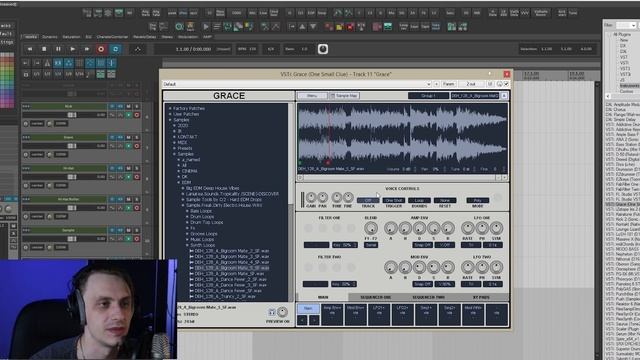640x360 pixels.
Task: Click the round knob icon in transport bar
Action: point(323,49)
